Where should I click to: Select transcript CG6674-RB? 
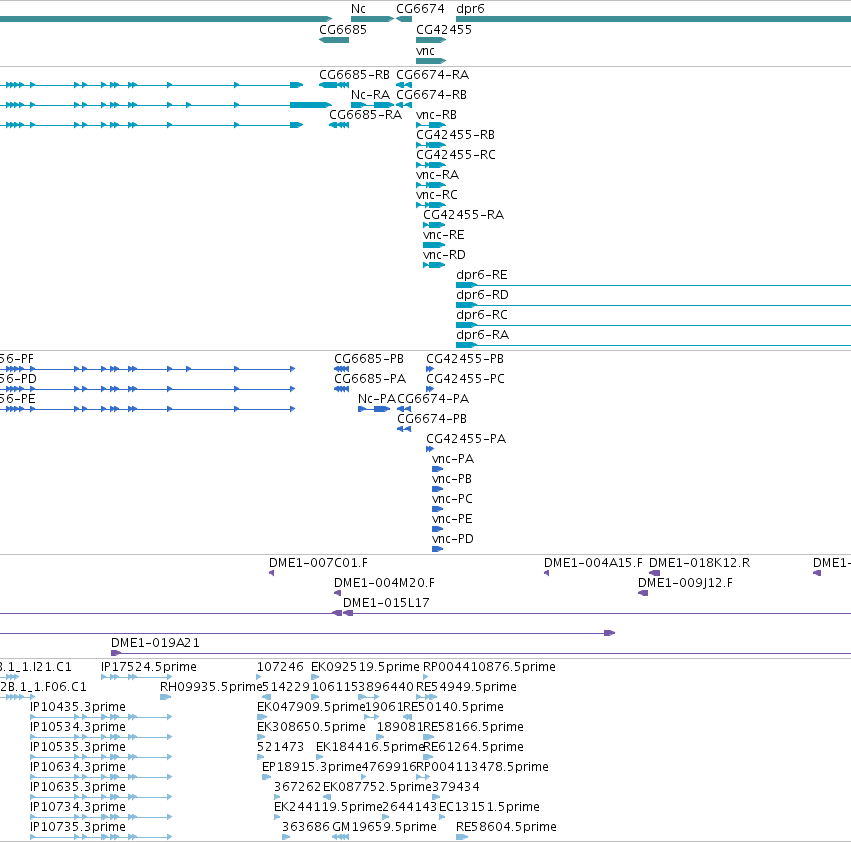431,94
